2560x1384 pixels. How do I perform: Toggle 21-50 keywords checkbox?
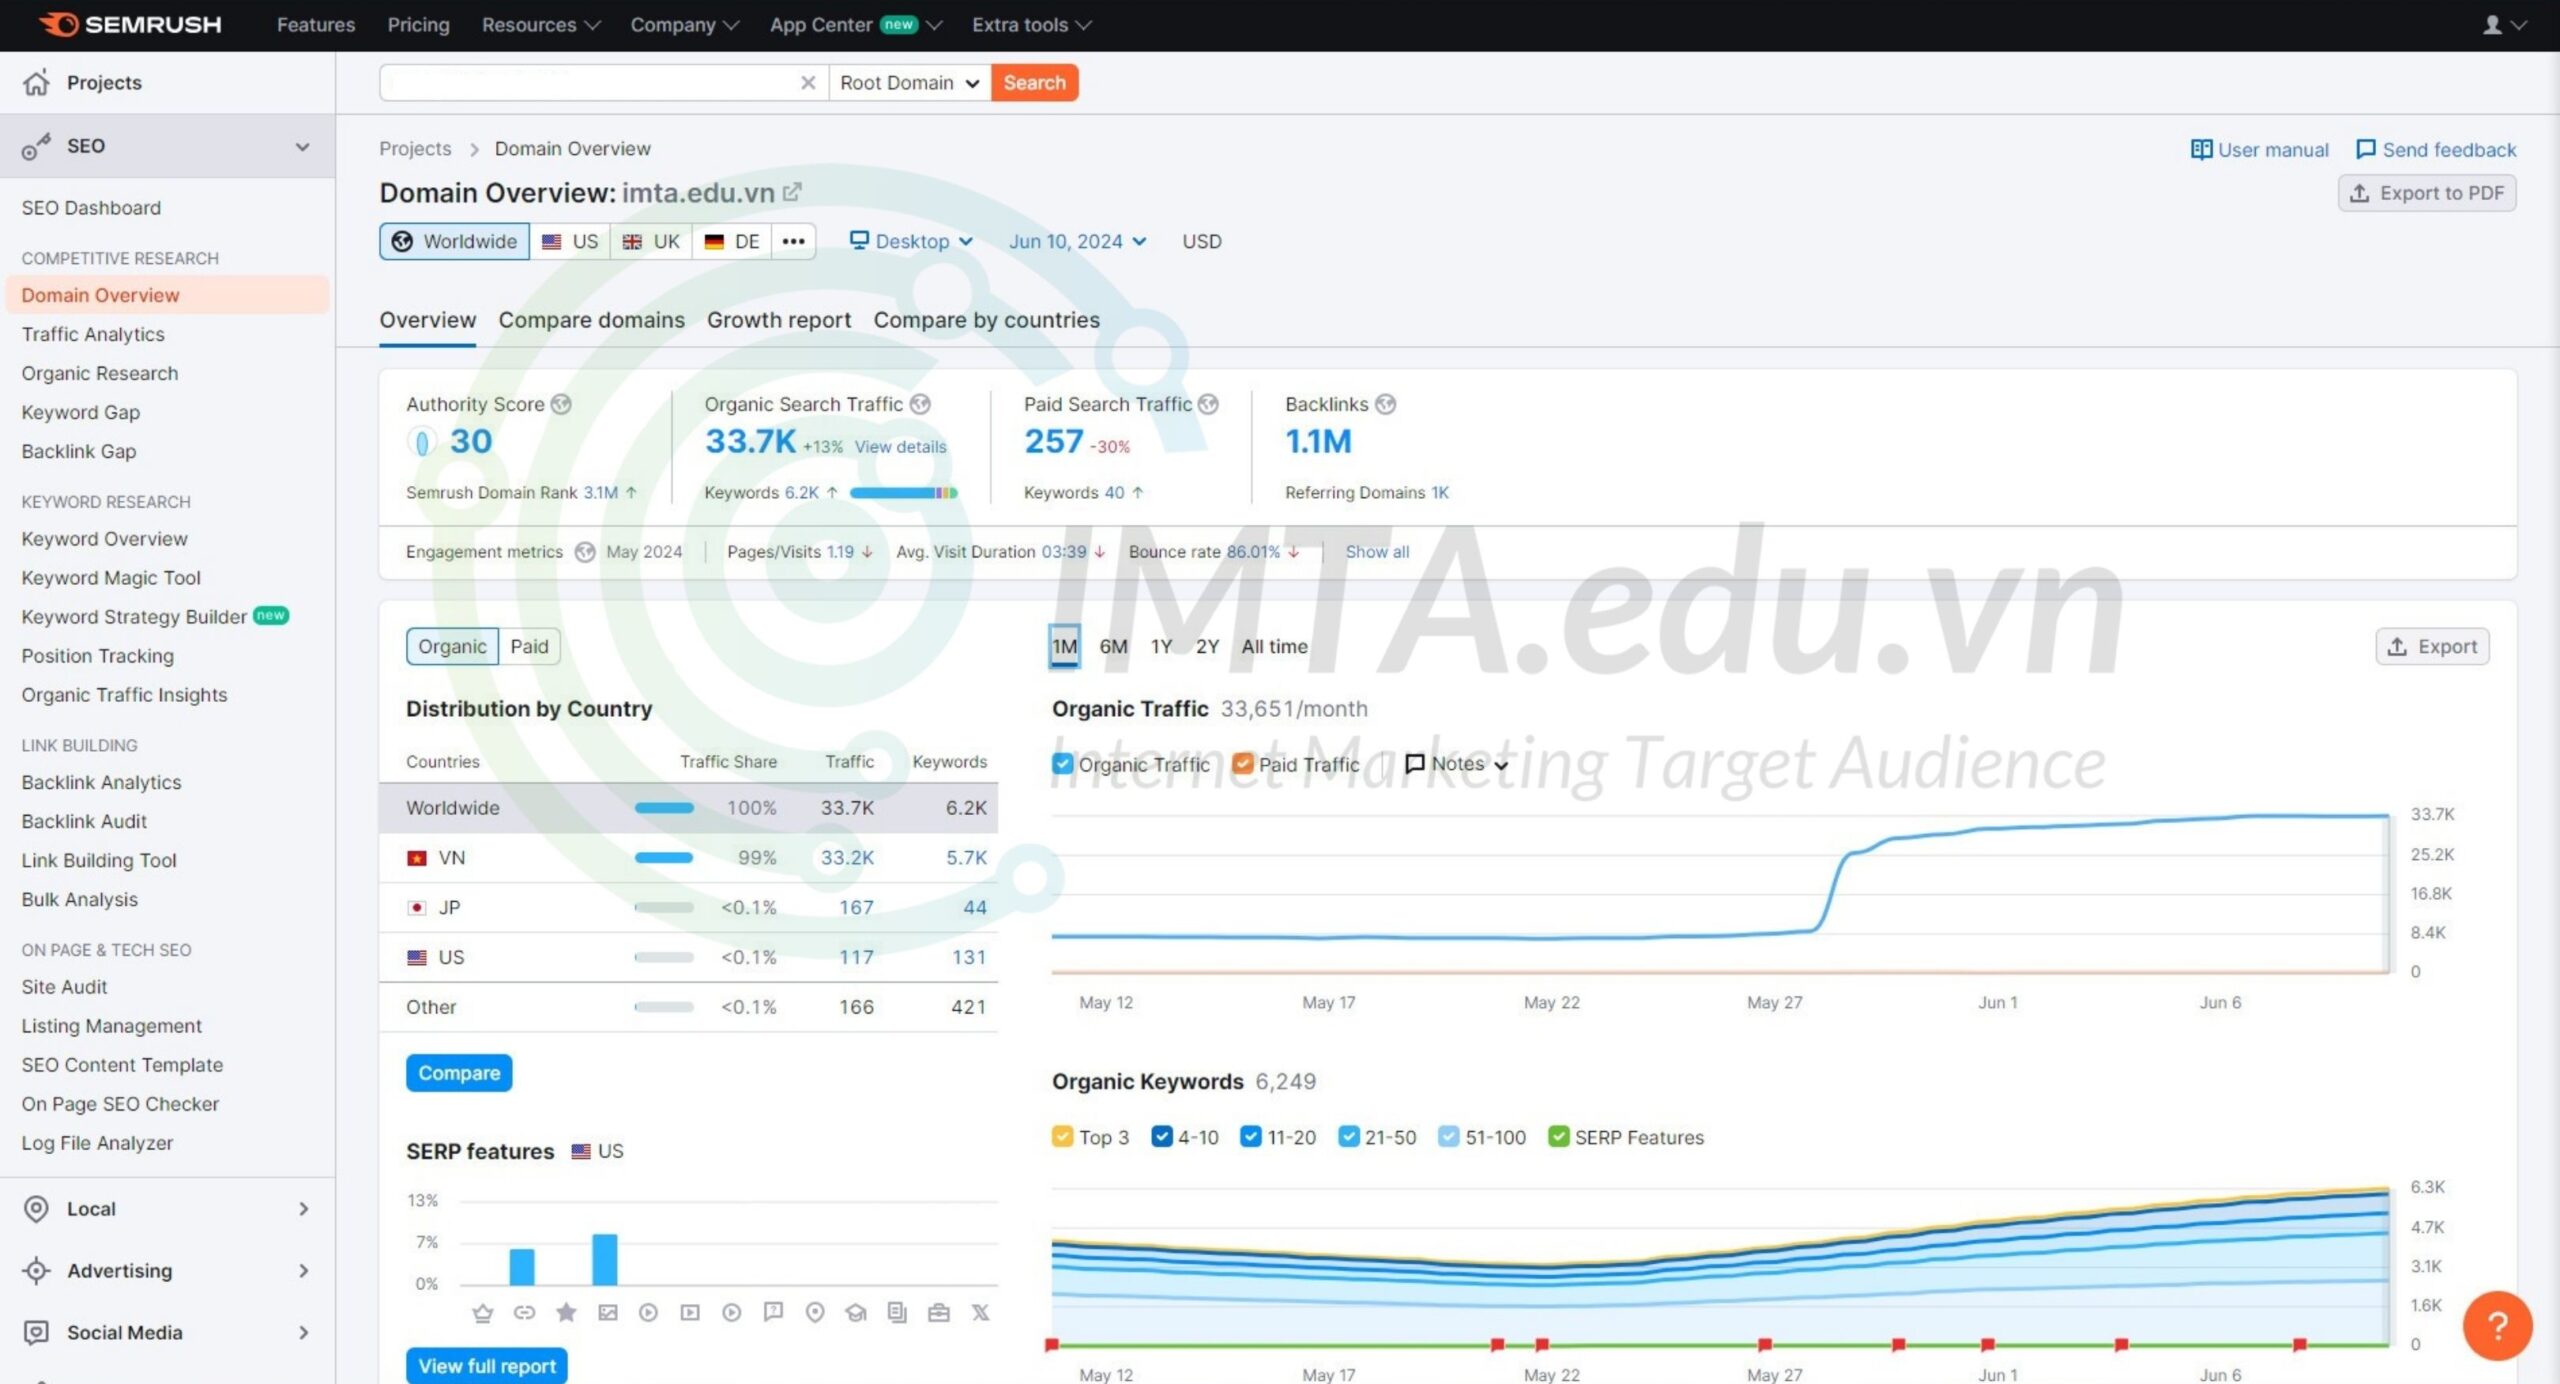click(x=1348, y=1137)
